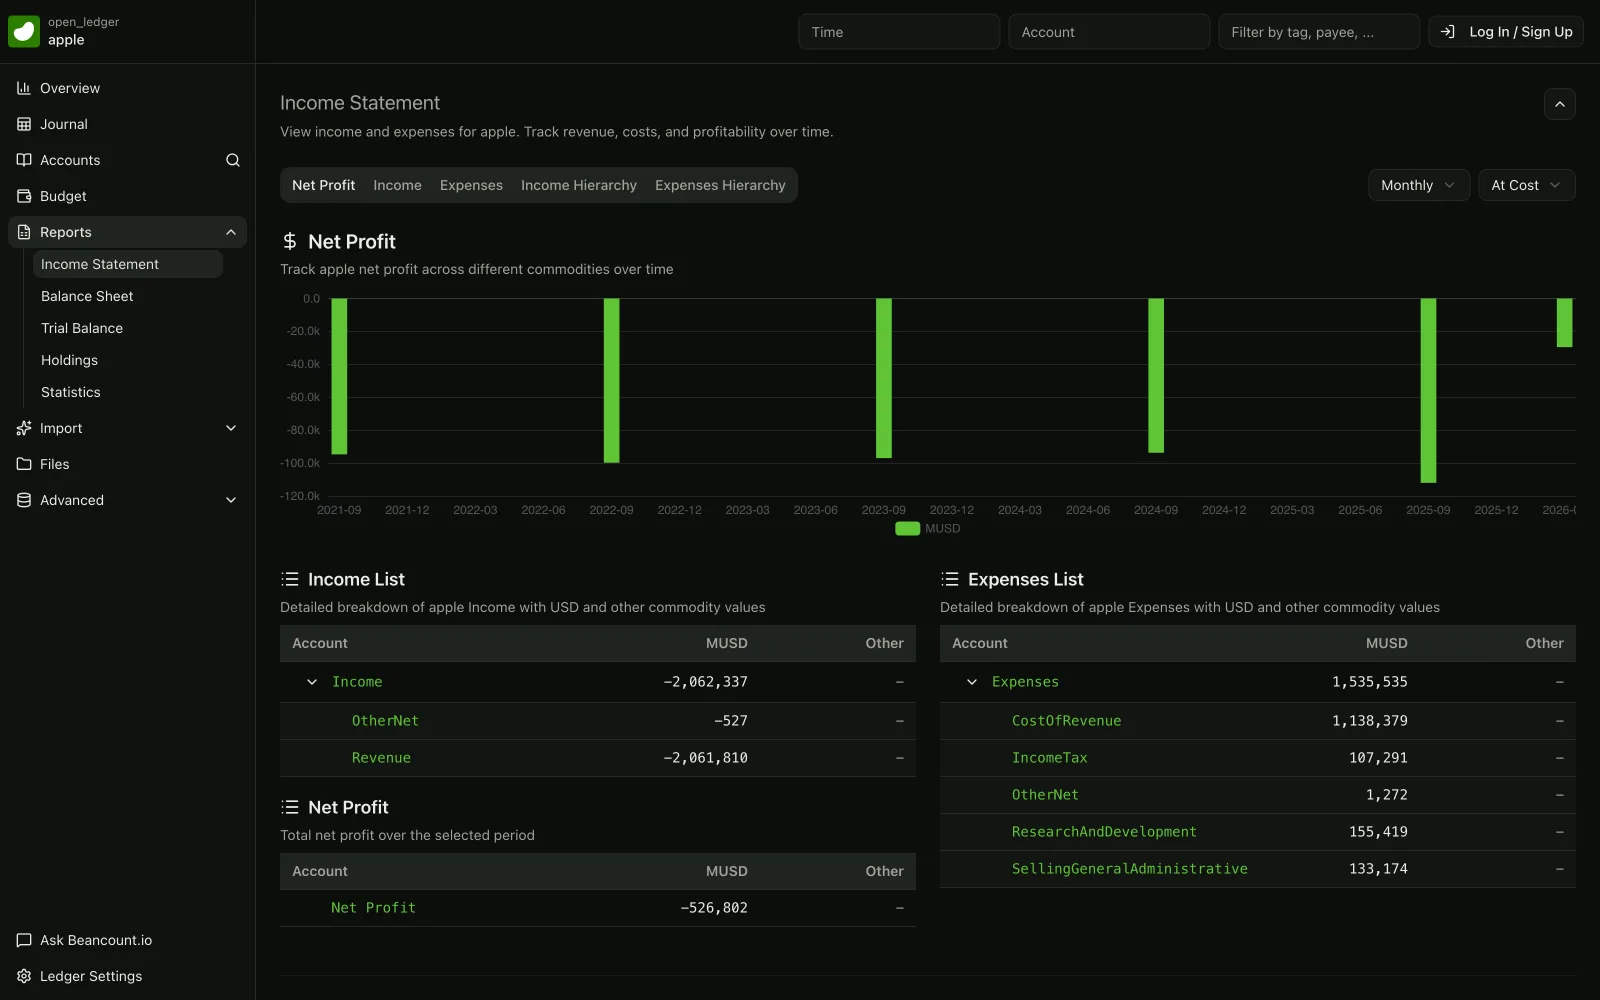1600x1000 pixels.
Task: Open the Expenses Hierarchy tab
Action: [720, 185]
